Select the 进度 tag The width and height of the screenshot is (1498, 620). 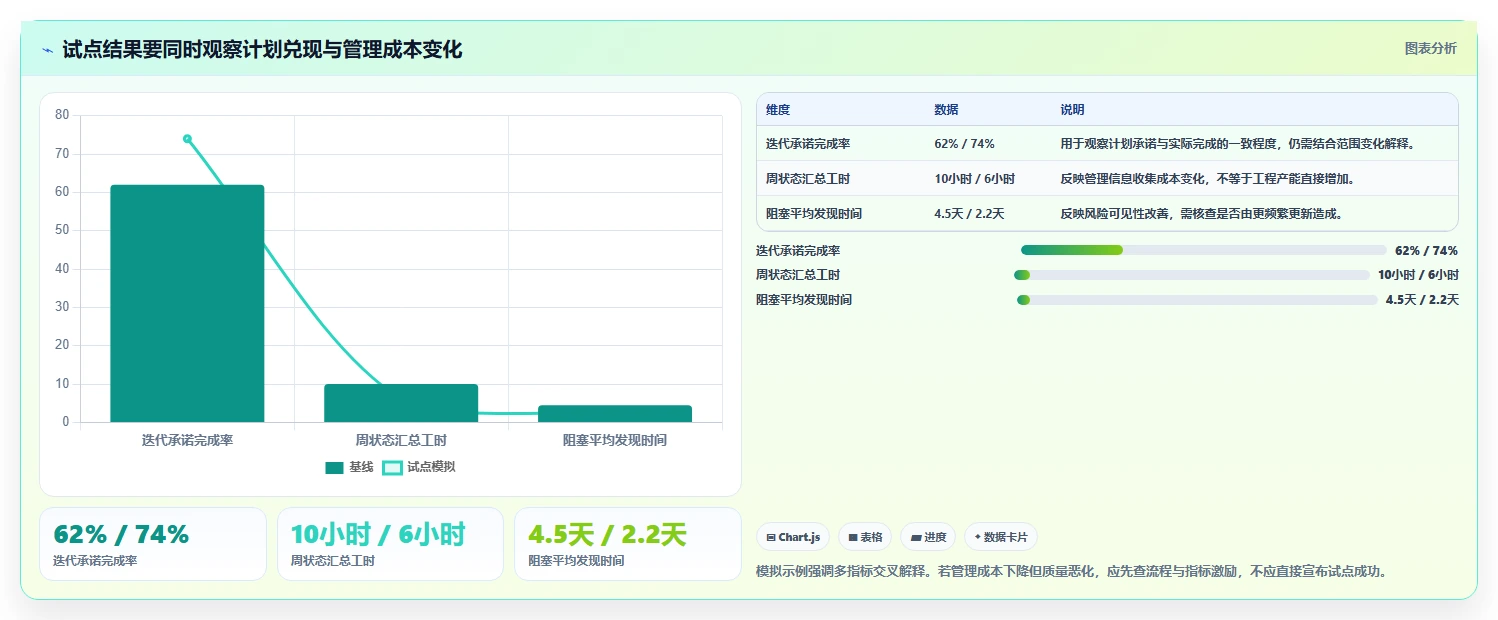pyautogui.click(x=928, y=537)
